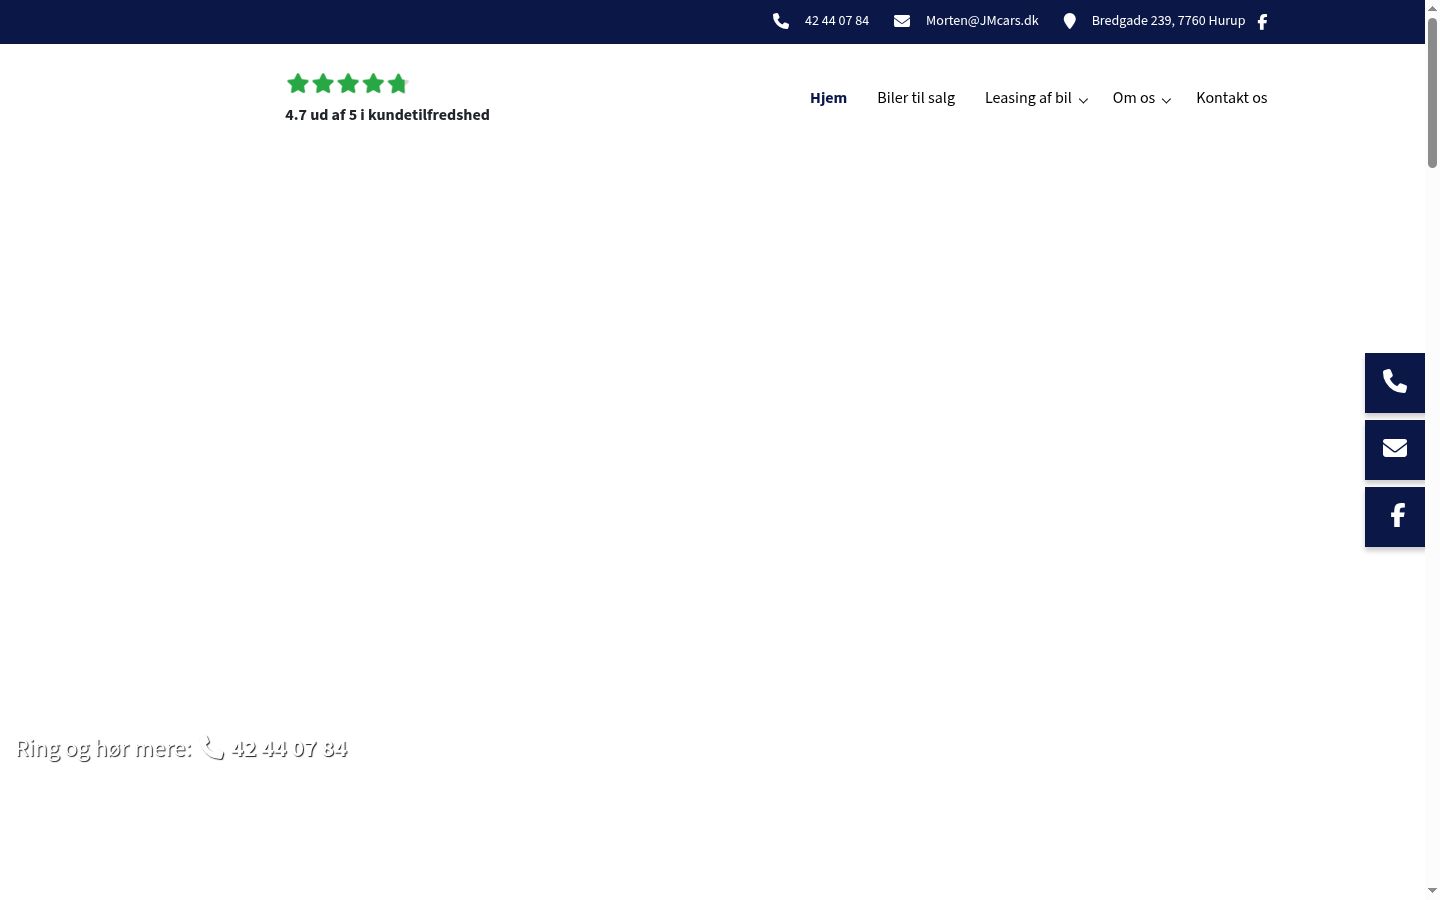Open Biler til salg page
Image resolution: width=1440 pixels, height=900 pixels.
click(916, 98)
